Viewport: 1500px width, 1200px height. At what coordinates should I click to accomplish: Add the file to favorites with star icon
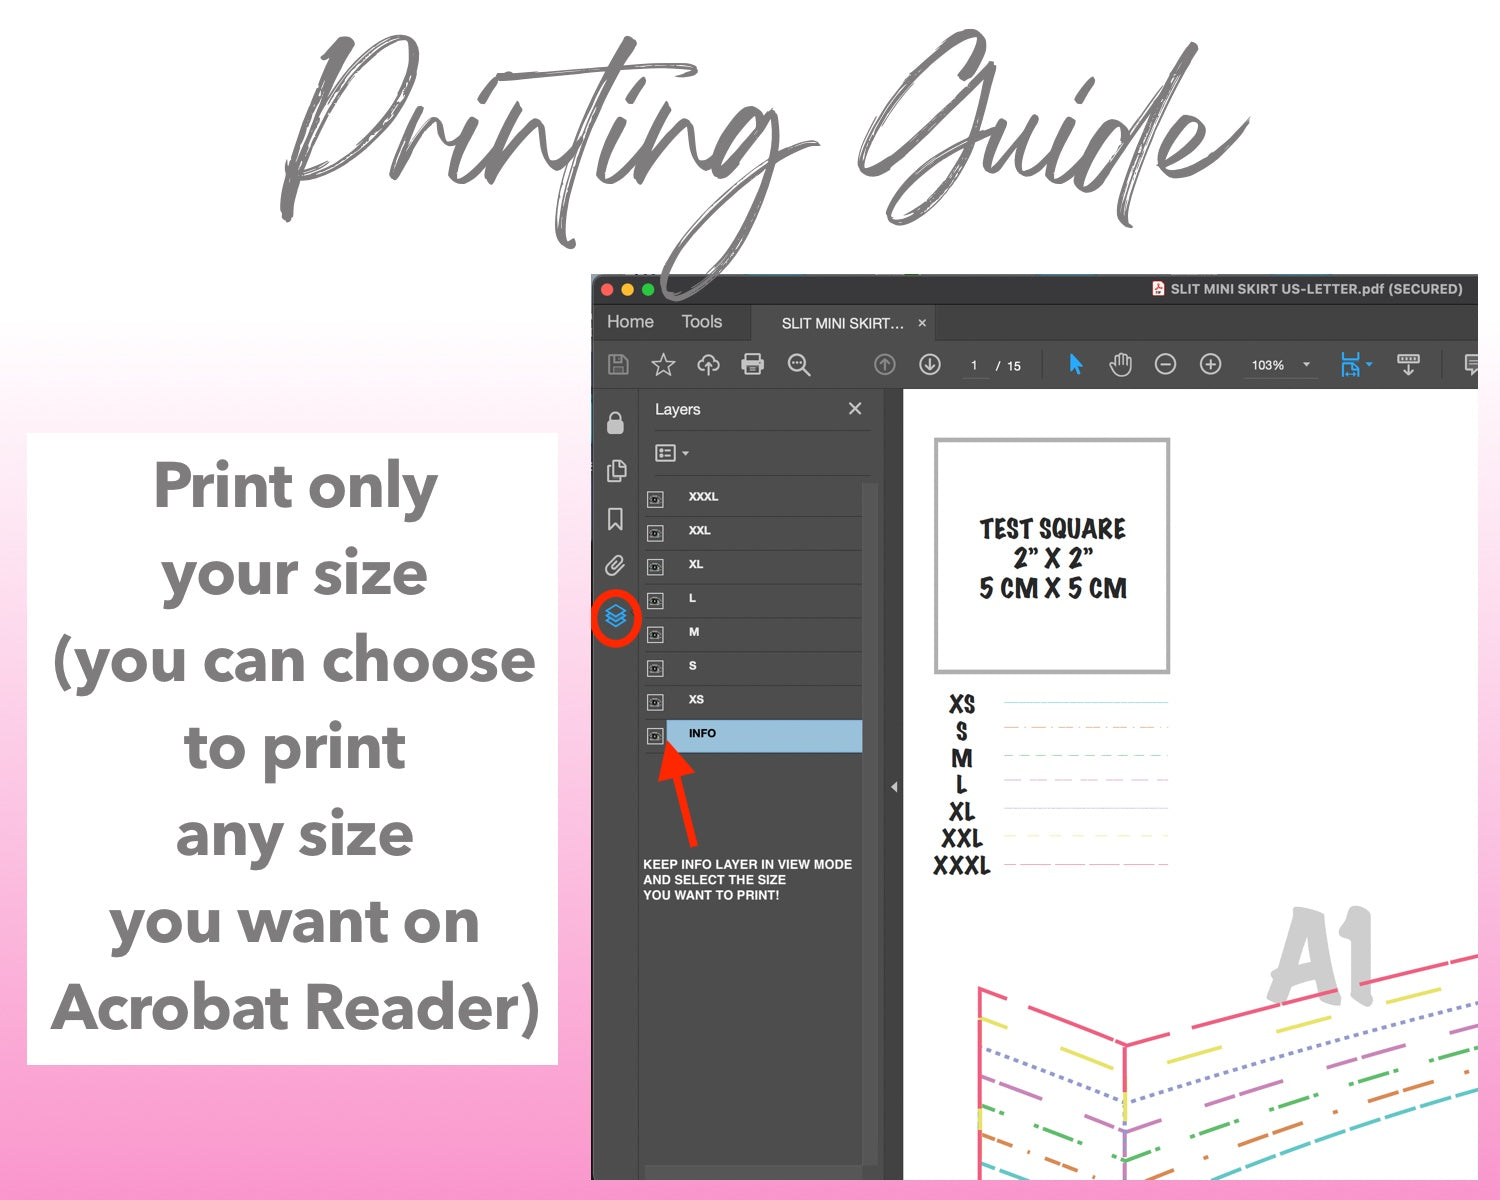[663, 365]
